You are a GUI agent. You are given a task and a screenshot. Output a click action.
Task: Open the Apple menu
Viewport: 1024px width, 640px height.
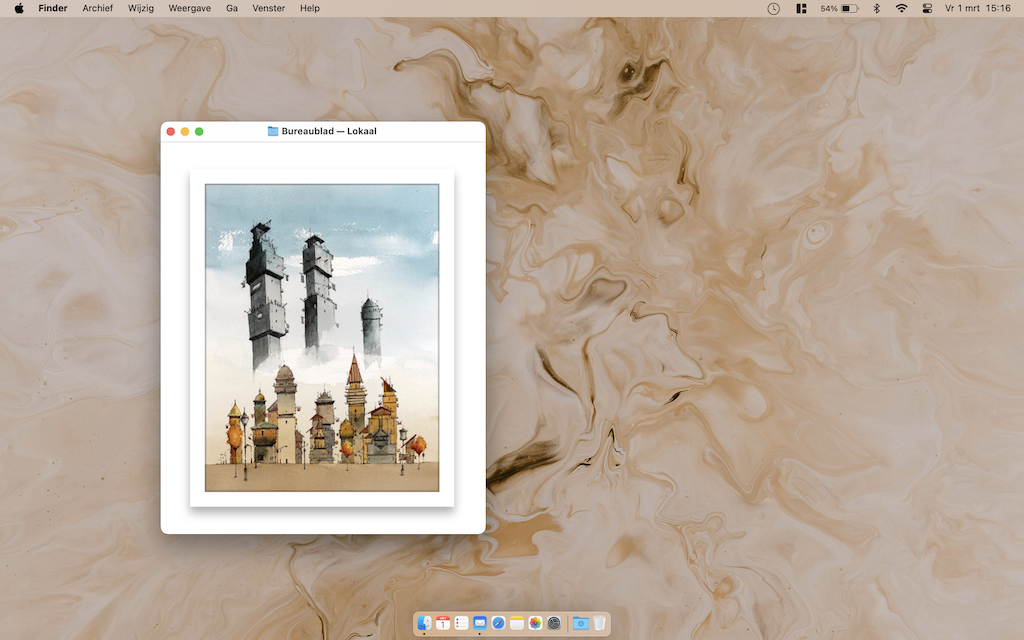click(19, 8)
